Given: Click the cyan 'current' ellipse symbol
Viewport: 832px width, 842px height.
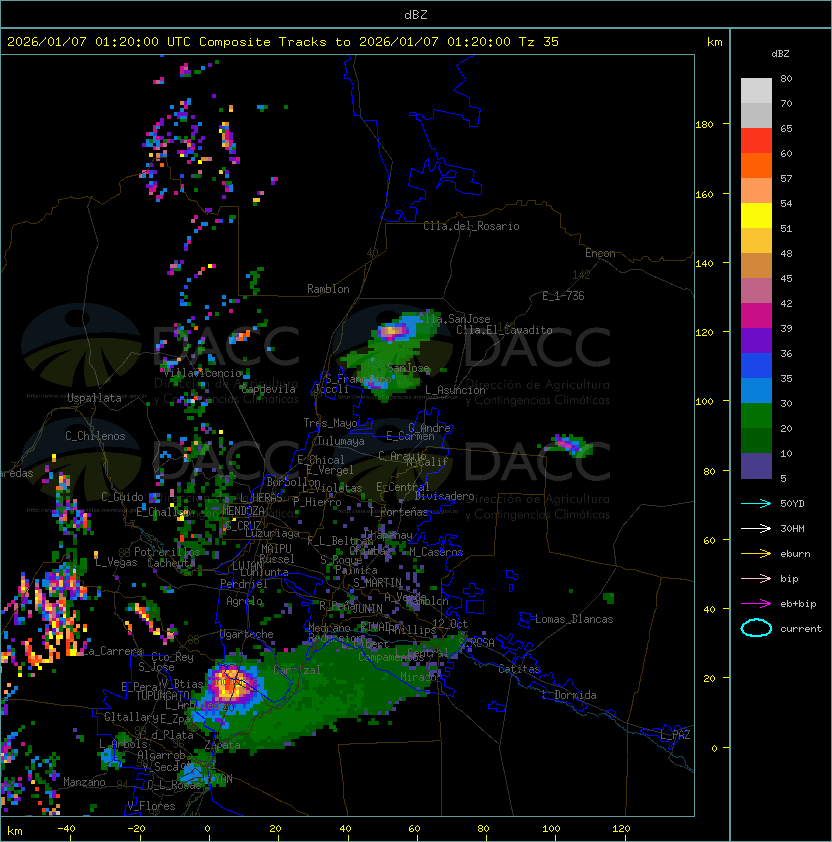Looking at the screenshot, I should 756,629.
